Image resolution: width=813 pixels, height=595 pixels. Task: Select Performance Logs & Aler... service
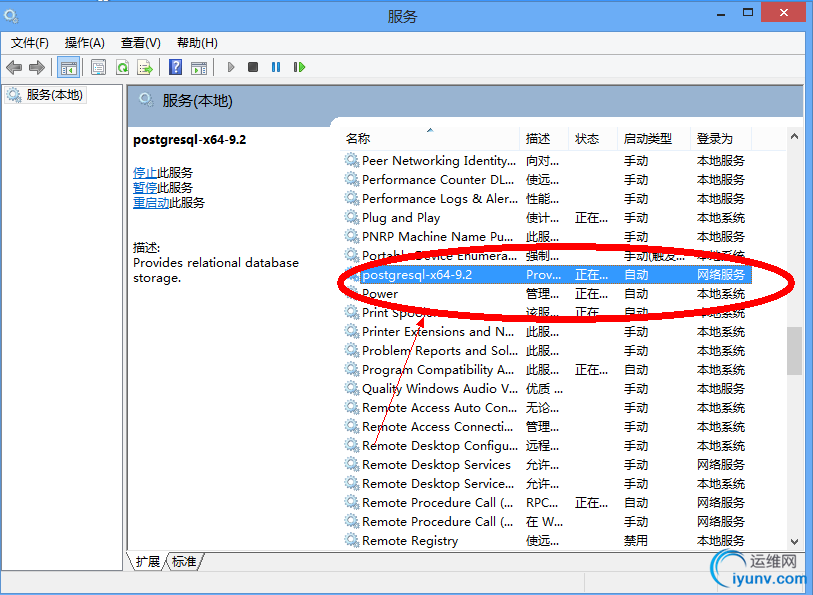click(547, 199)
